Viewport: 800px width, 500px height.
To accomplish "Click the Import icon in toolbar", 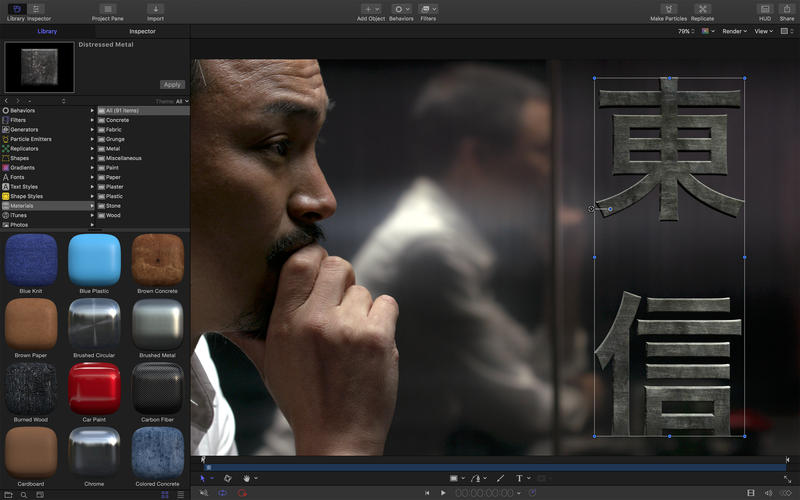I will pyautogui.click(x=155, y=9).
